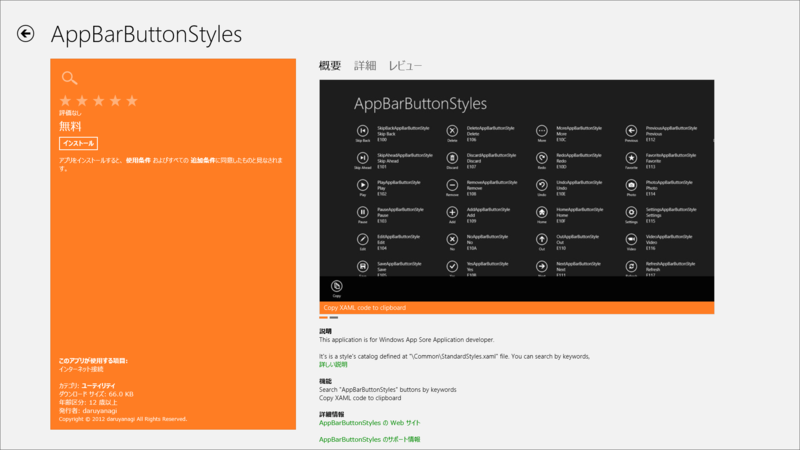Switch to the 詳細 tab
The image size is (800, 450).
coord(365,65)
